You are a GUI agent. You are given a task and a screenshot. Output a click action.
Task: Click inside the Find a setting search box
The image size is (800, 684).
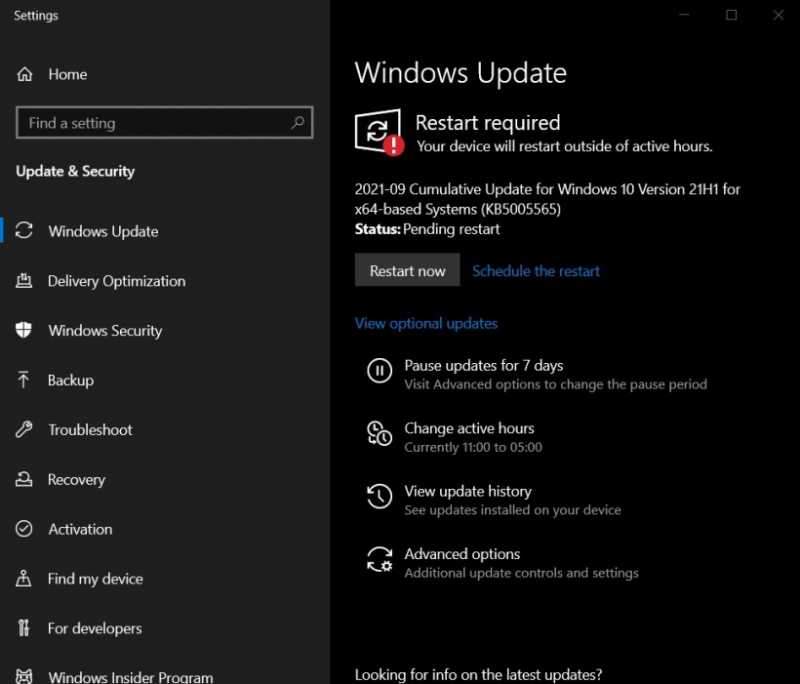tap(150, 122)
